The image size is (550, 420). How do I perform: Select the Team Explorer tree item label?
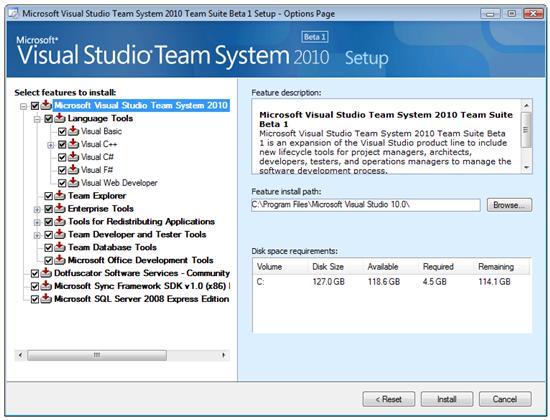(x=97, y=195)
